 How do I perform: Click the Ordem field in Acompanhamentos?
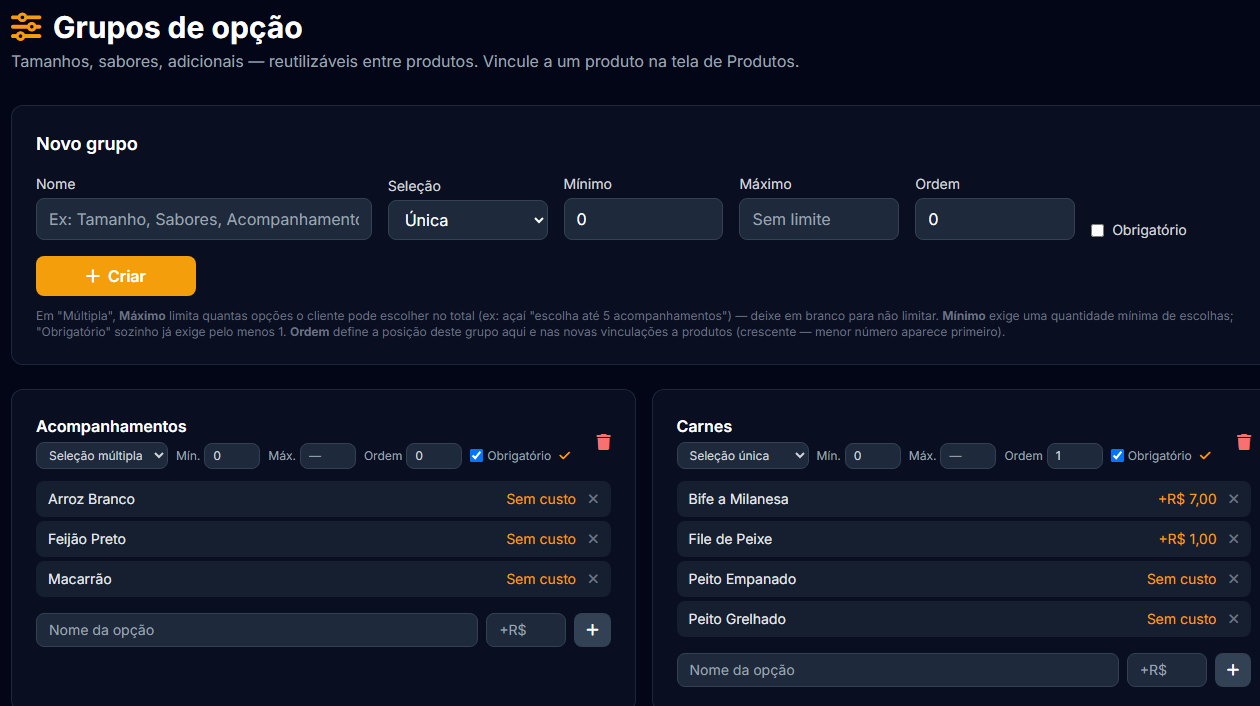pos(434,456)
